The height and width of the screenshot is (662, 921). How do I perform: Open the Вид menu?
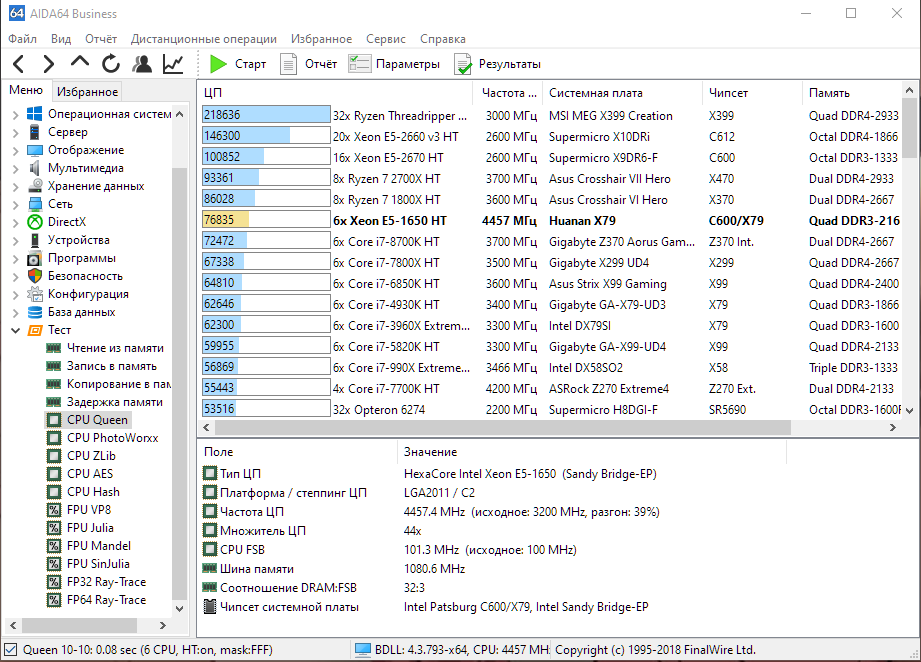60,39
